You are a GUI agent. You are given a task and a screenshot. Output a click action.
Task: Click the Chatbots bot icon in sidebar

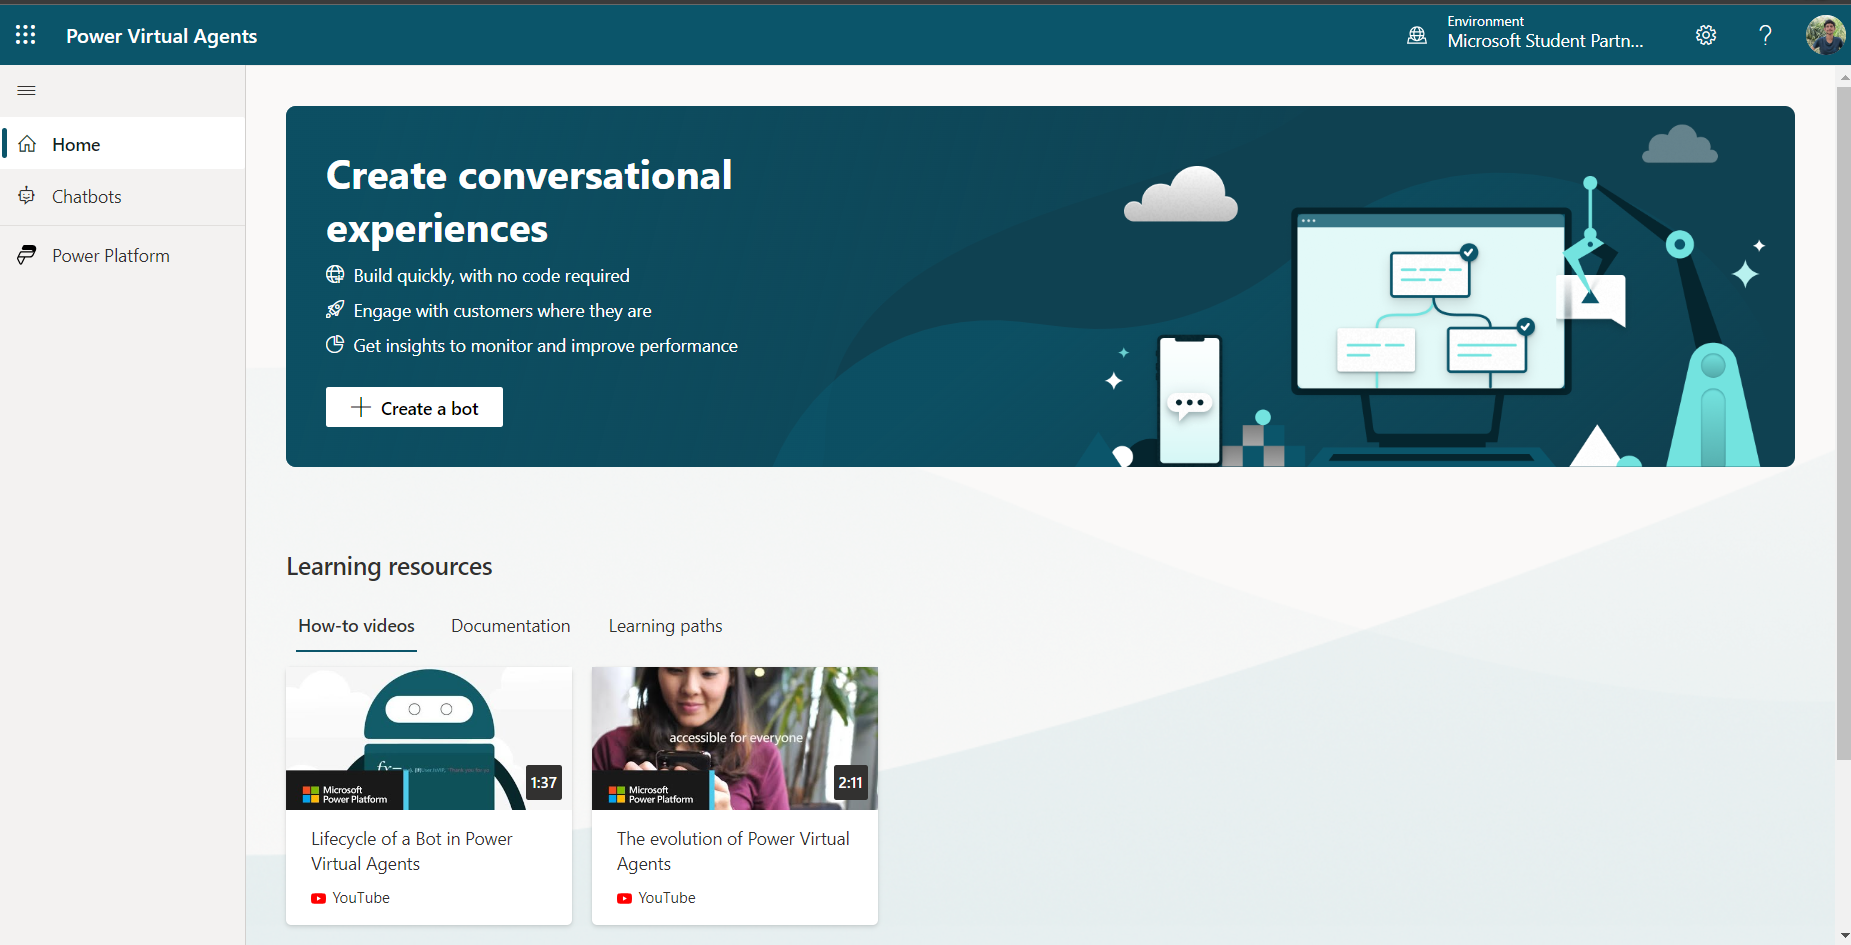click(27, 196)
